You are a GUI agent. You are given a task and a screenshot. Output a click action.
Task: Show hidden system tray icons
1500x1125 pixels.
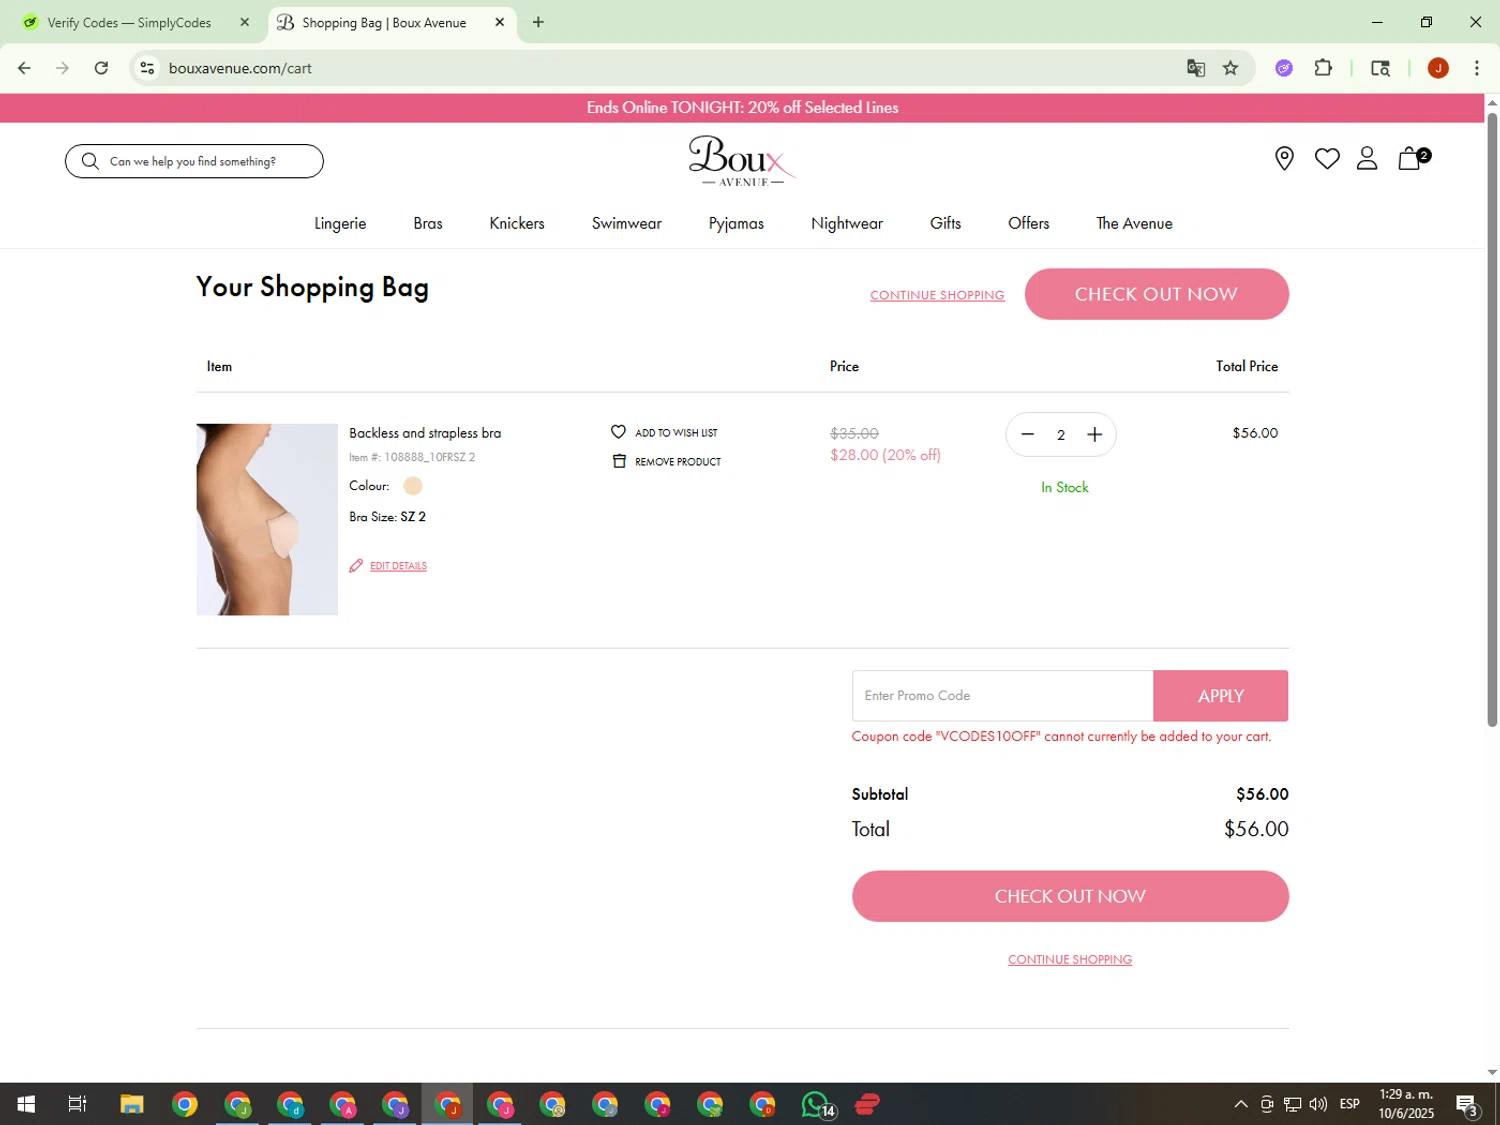pos(1240,1104)
